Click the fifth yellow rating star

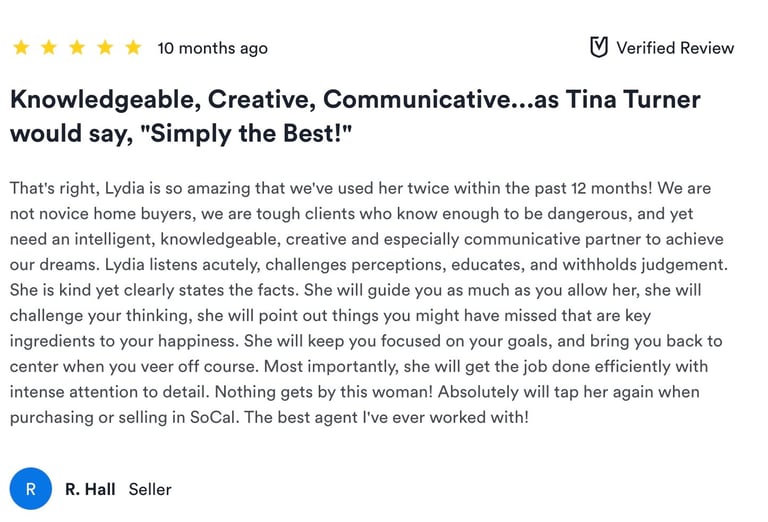pyautogui.click(x=132, y=48)
